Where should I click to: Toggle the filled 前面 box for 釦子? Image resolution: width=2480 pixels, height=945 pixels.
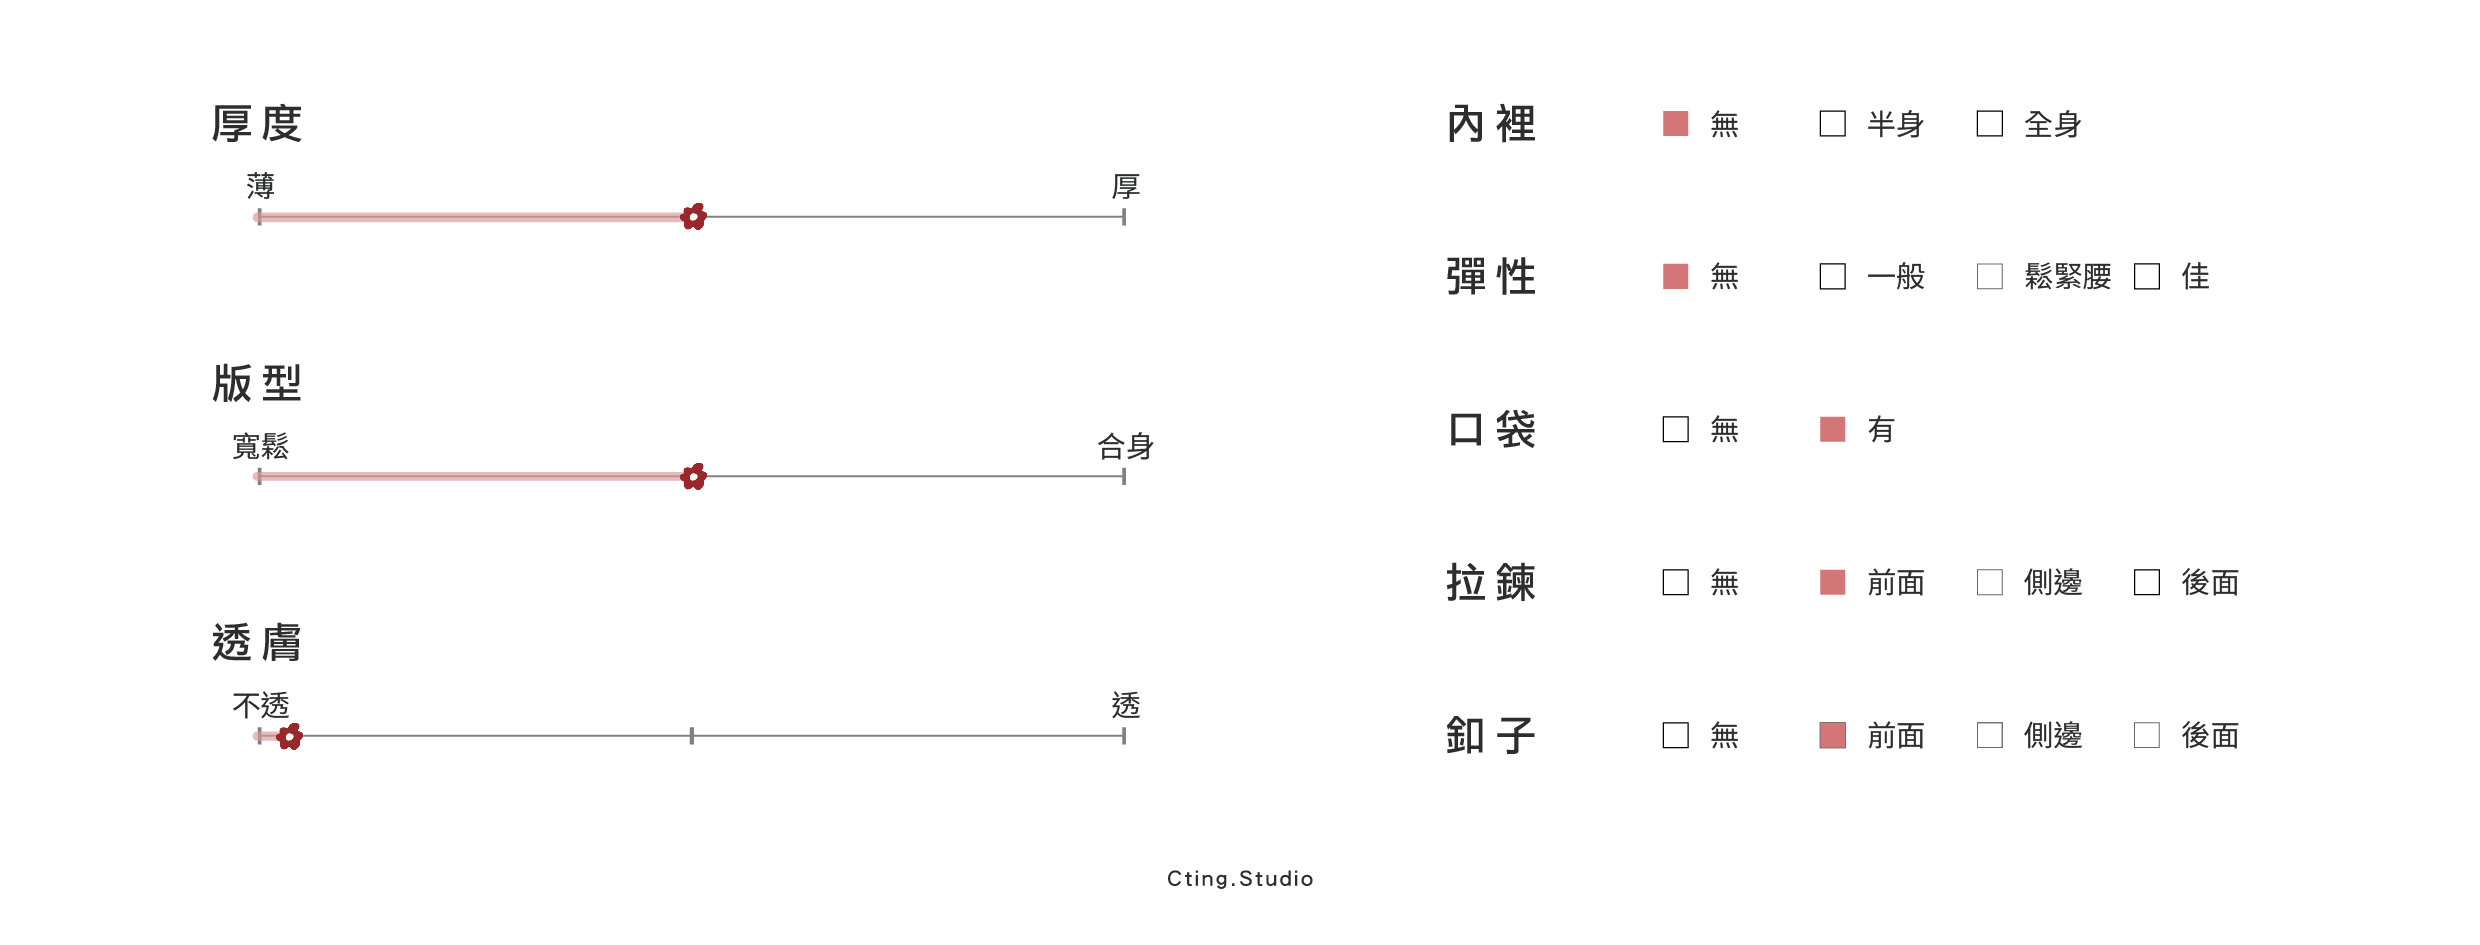point(1832,736)
